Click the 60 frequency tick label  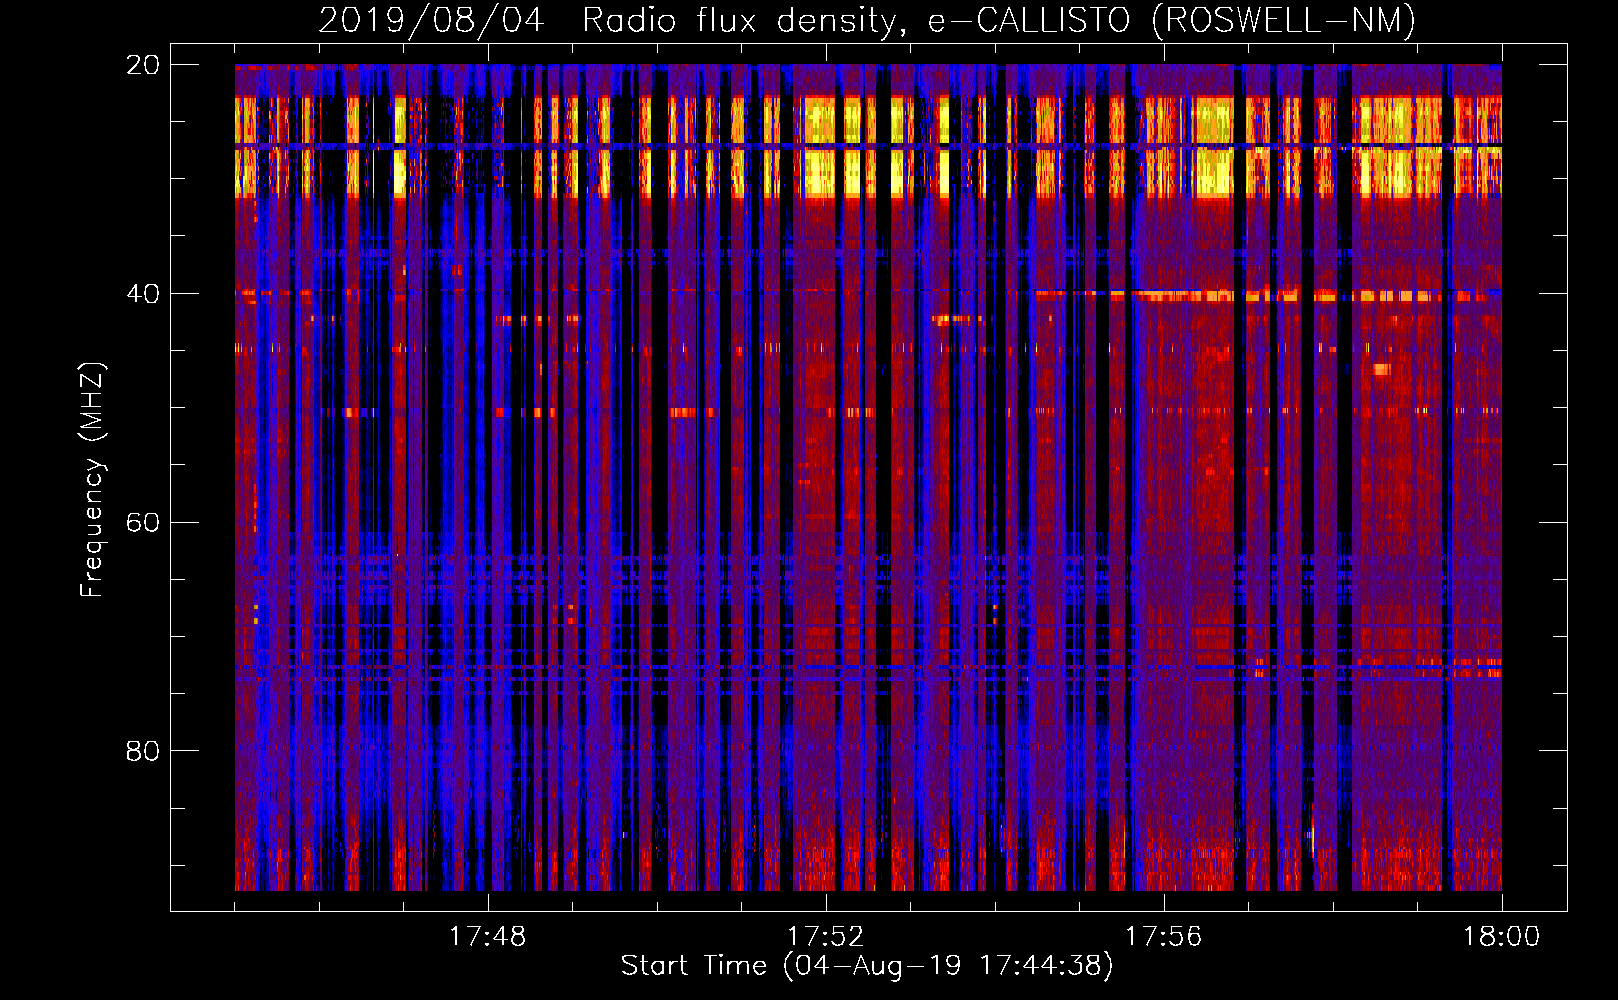tap(143, 523)
